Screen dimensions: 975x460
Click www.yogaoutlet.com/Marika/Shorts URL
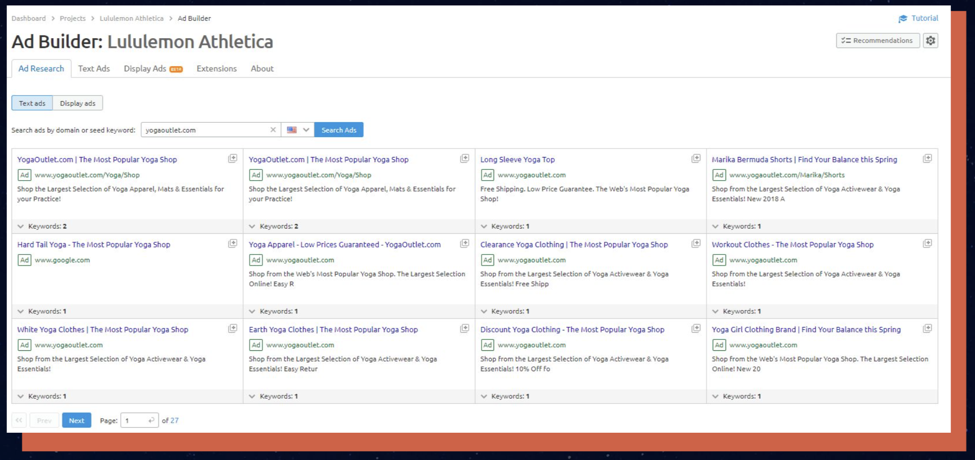tap(787, 175)
